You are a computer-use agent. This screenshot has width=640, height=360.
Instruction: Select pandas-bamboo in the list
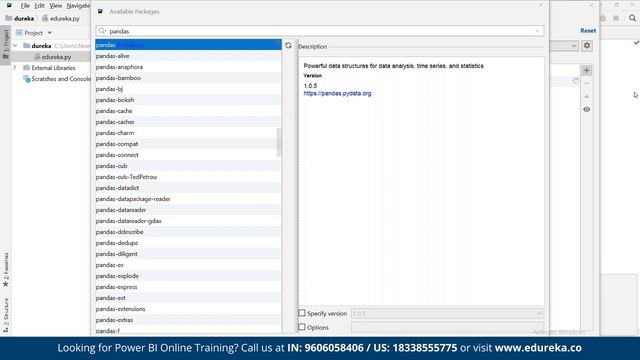(x=188, y=78)
